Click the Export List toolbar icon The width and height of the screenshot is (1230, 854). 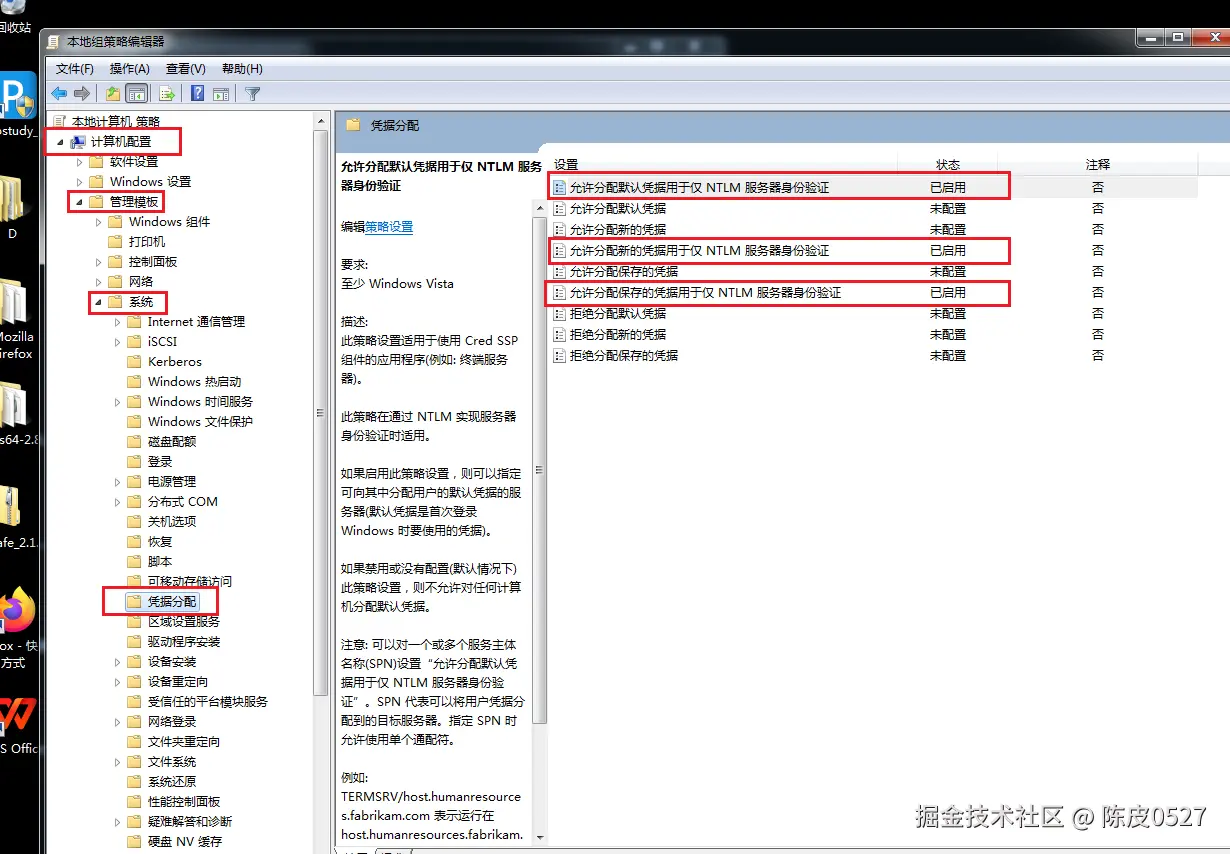coord(165,93)
